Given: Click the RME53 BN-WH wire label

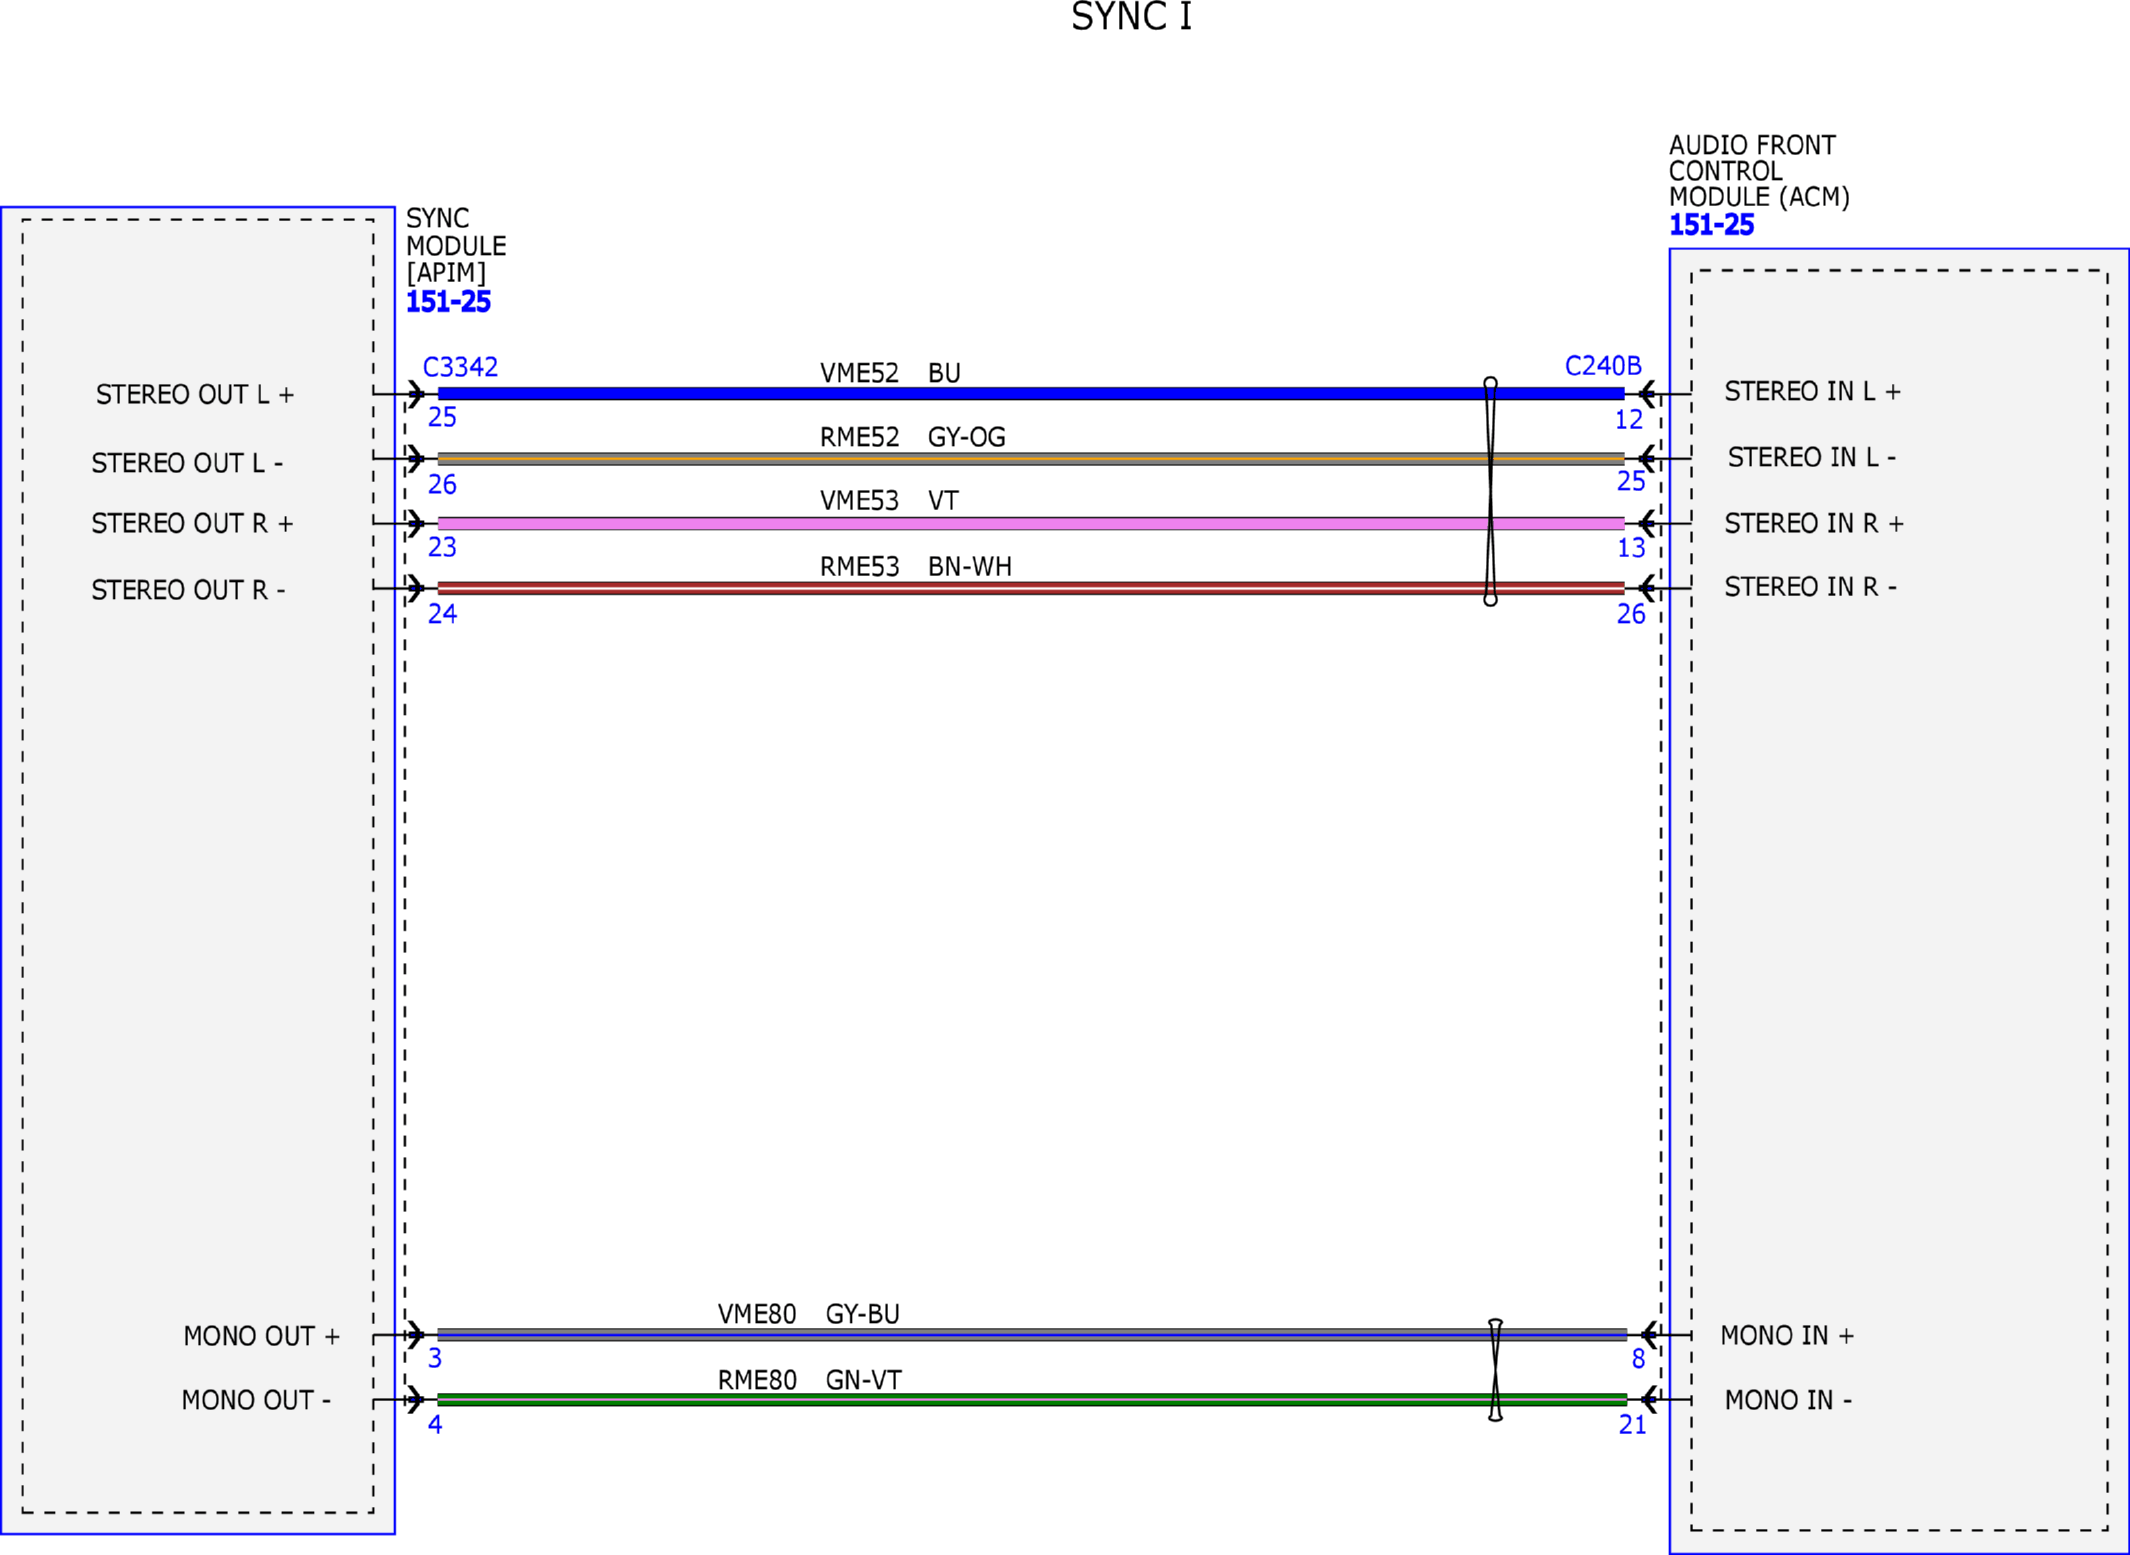Looking at the screenshot, I should [915, 567].
